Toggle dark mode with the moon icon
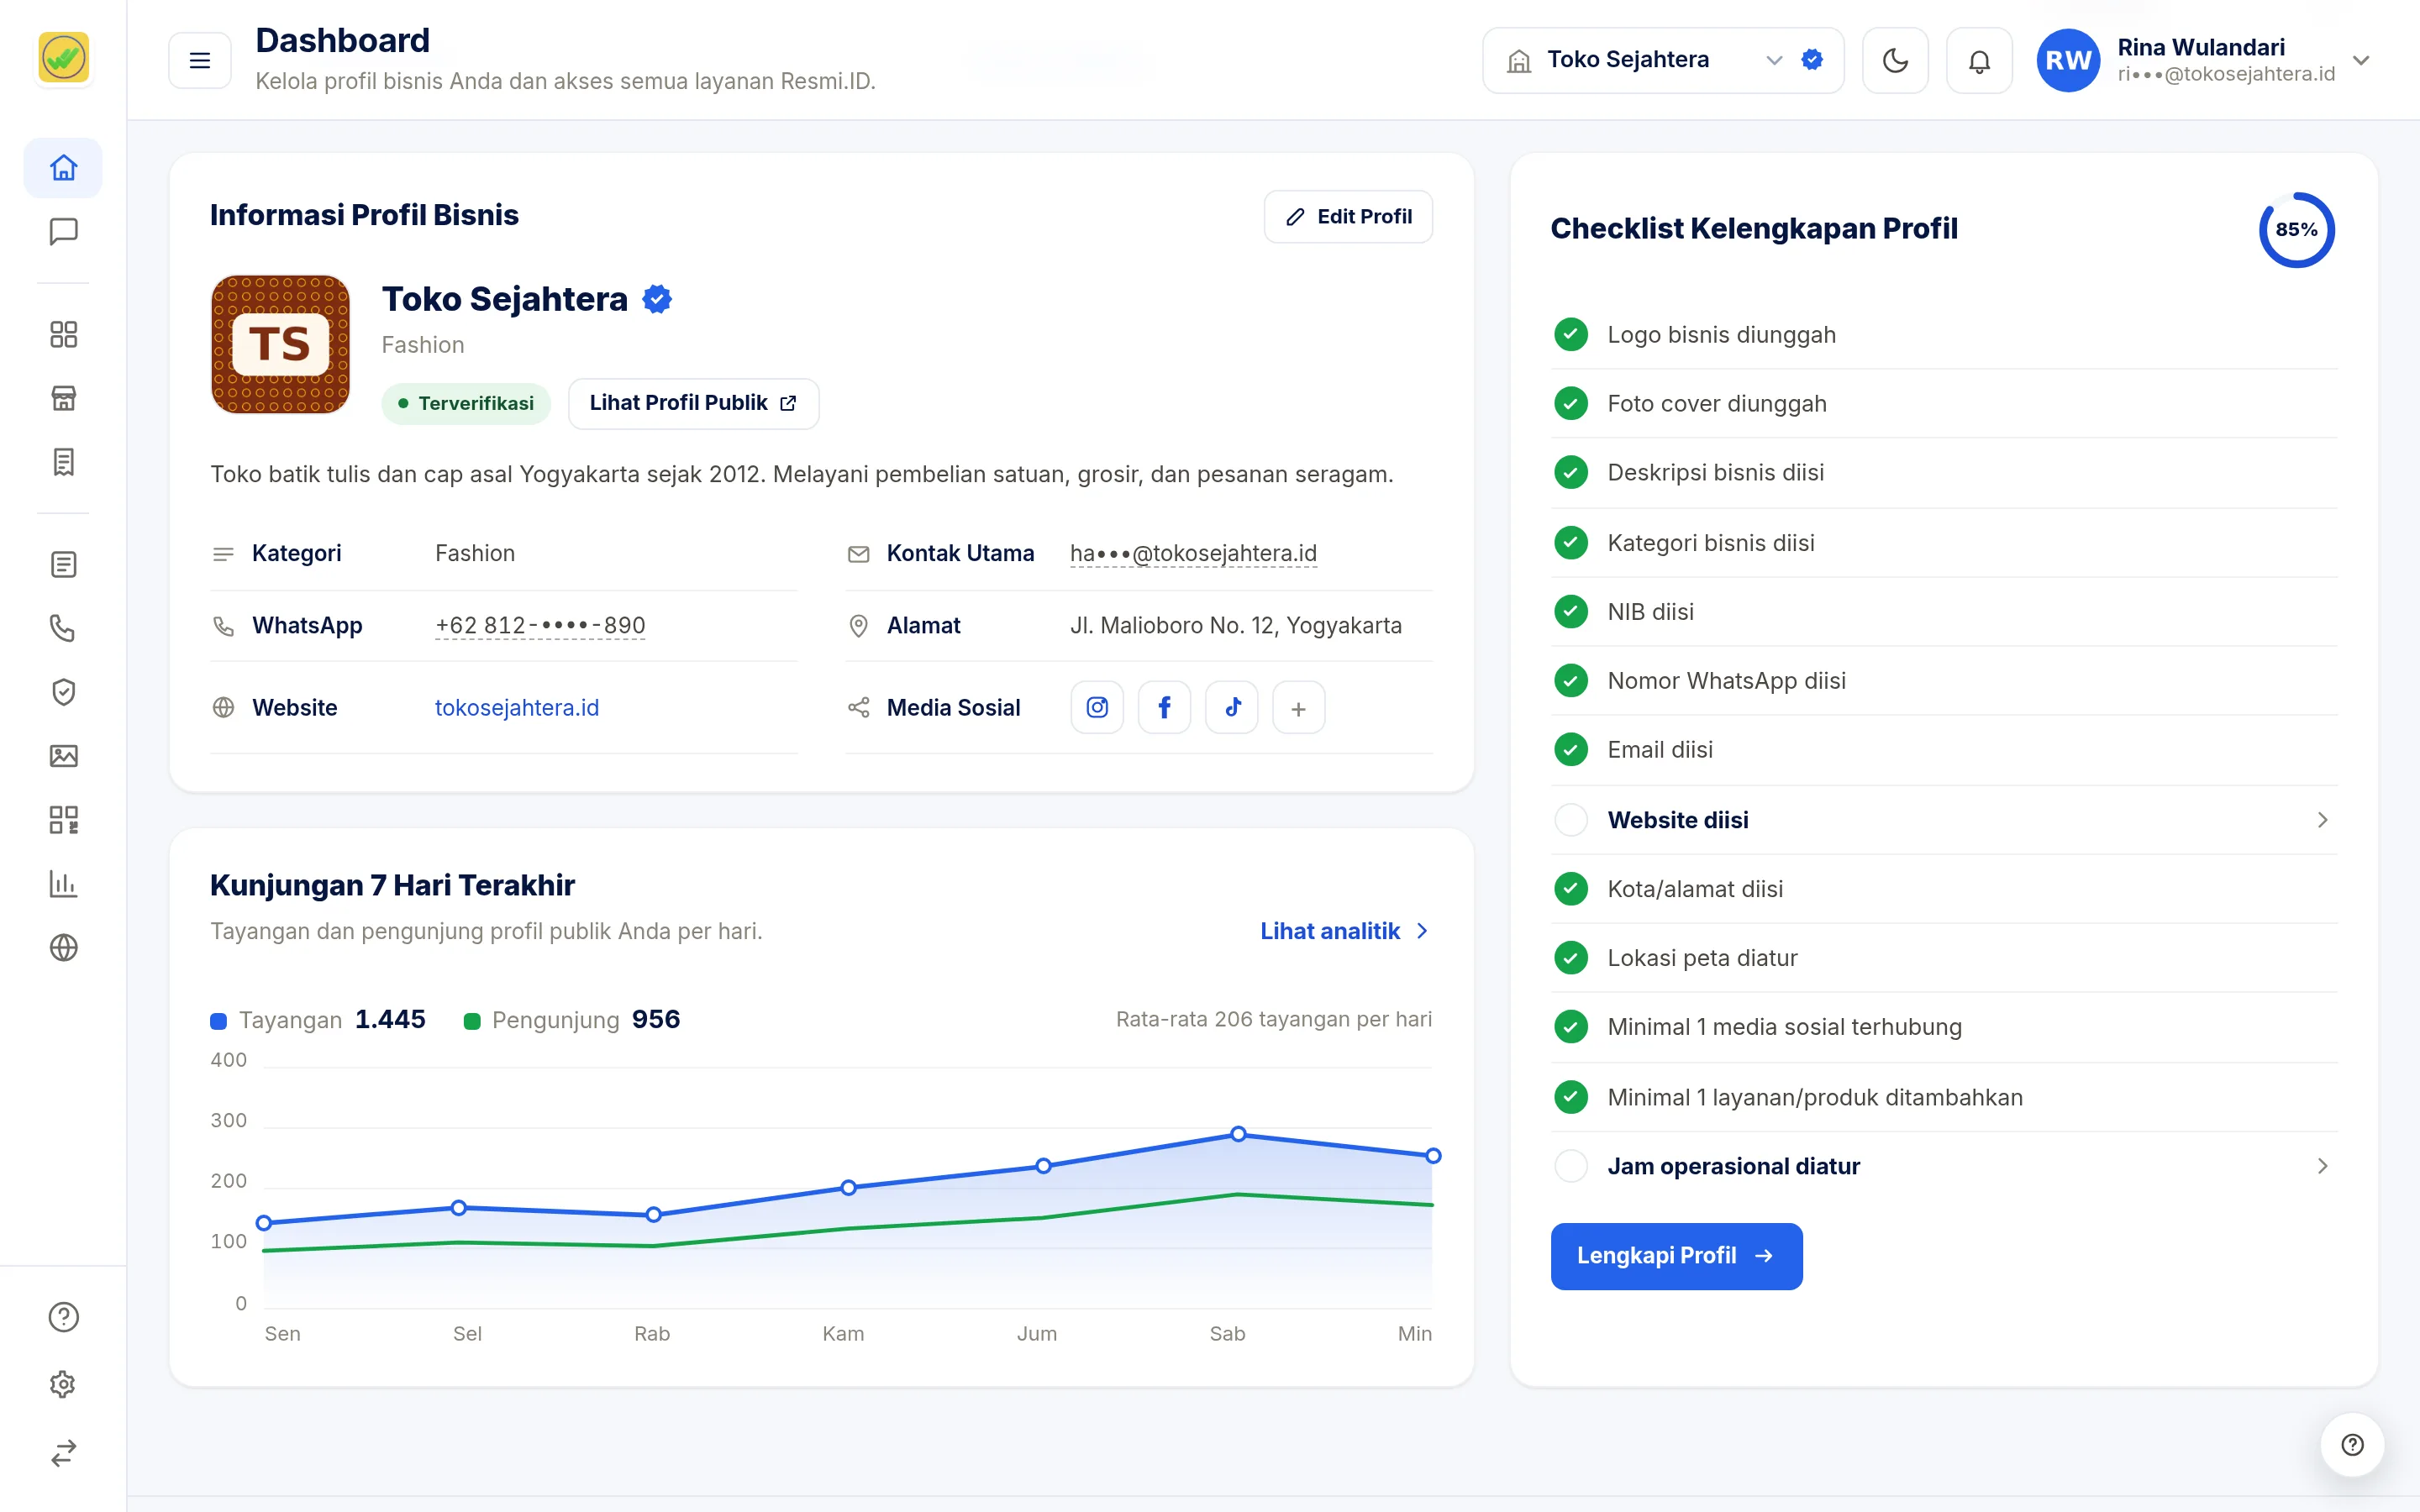Image resolution: width=2420 pixels, height=1512 pixels. pos(1895,61)
